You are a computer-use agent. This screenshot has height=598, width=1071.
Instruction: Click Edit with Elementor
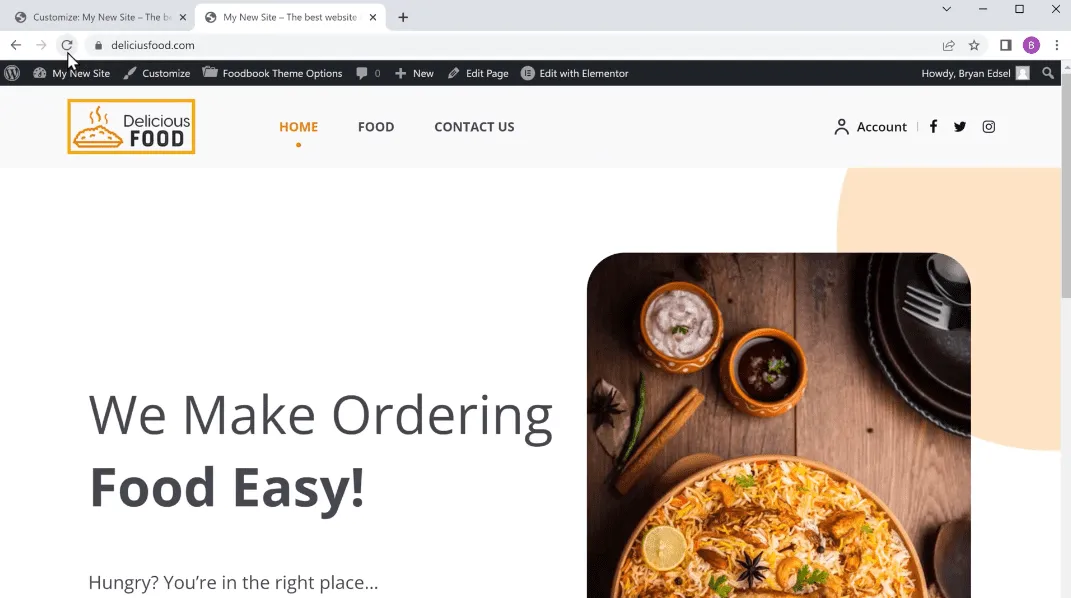click(x=574, y=73)
